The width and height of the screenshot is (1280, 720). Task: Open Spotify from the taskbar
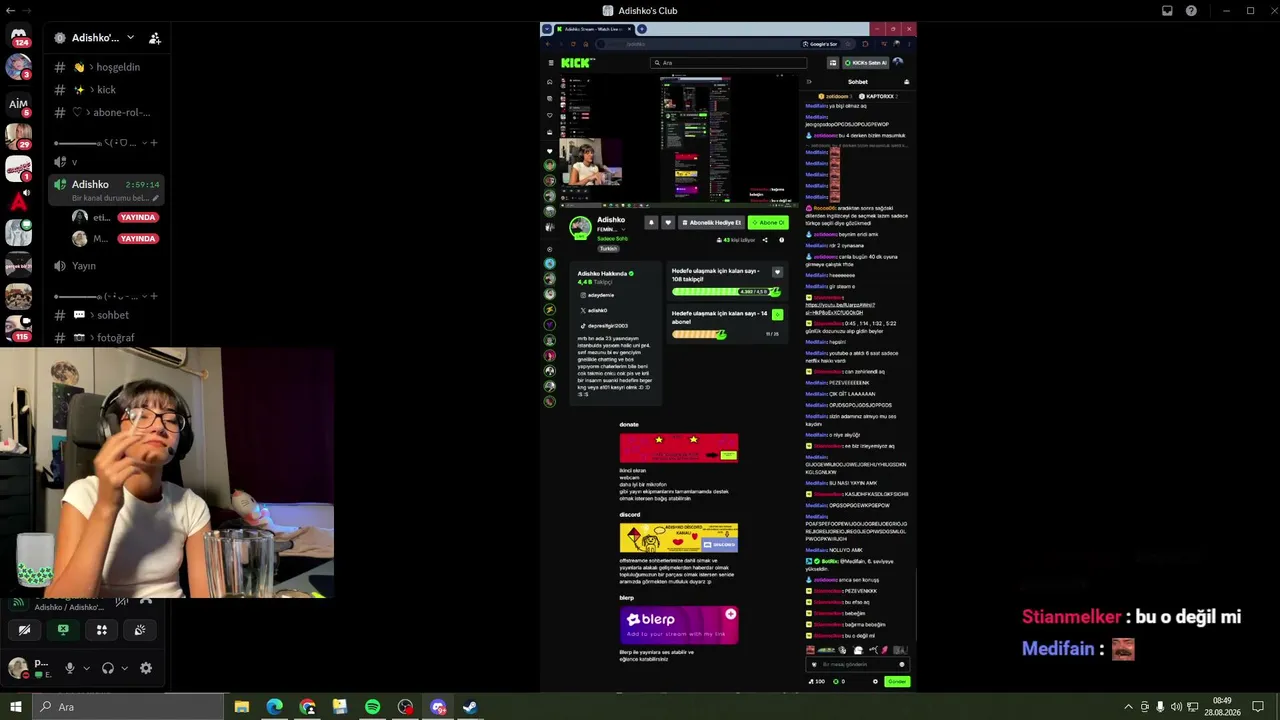tap(372, 707)
